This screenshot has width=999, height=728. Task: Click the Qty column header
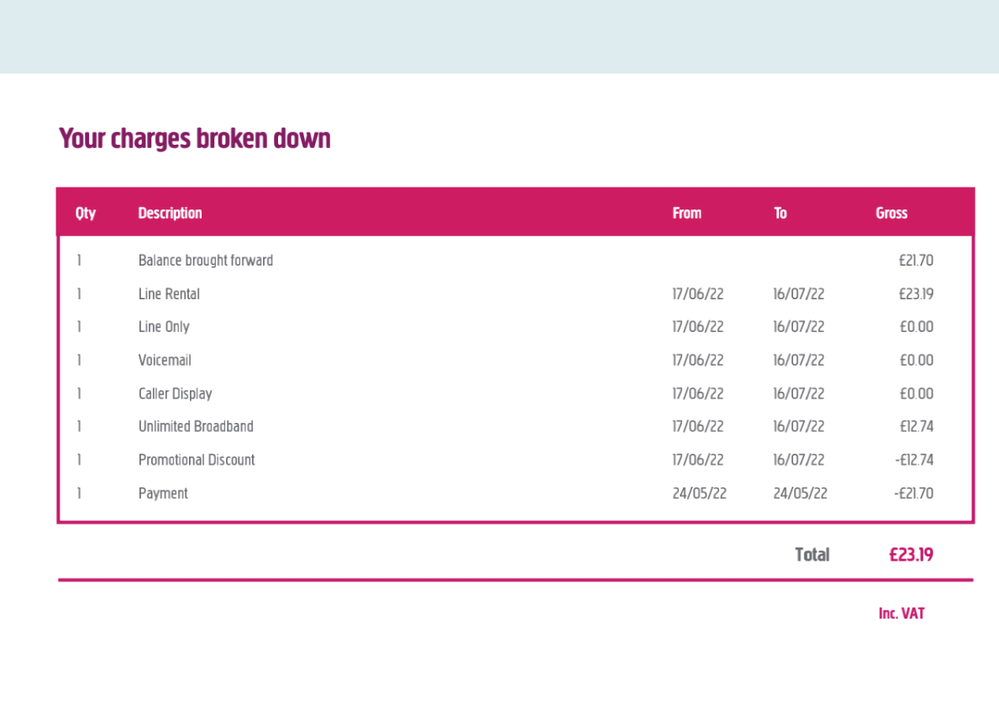[86, 213]
